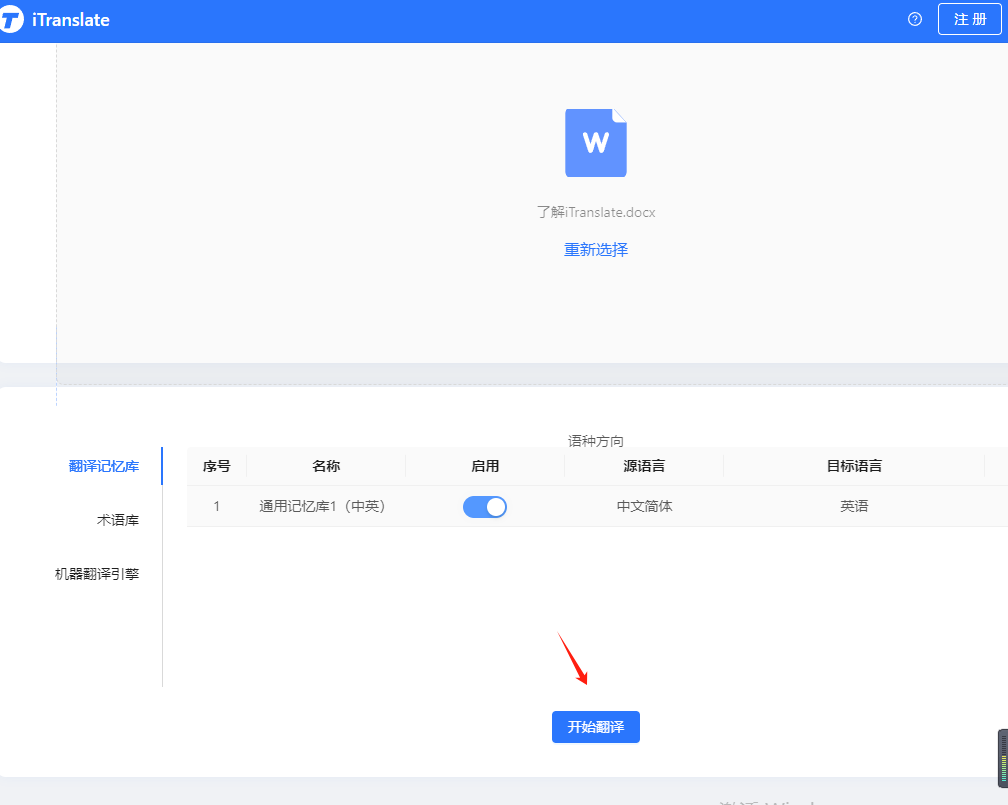Click the 源语言 column header
Image resolution: width=1008 pixels, height=805 pixels.
644,466
